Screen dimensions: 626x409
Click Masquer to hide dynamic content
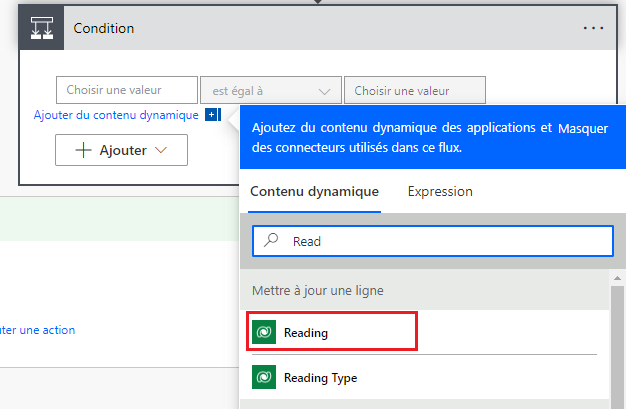[x=583, y=129]
